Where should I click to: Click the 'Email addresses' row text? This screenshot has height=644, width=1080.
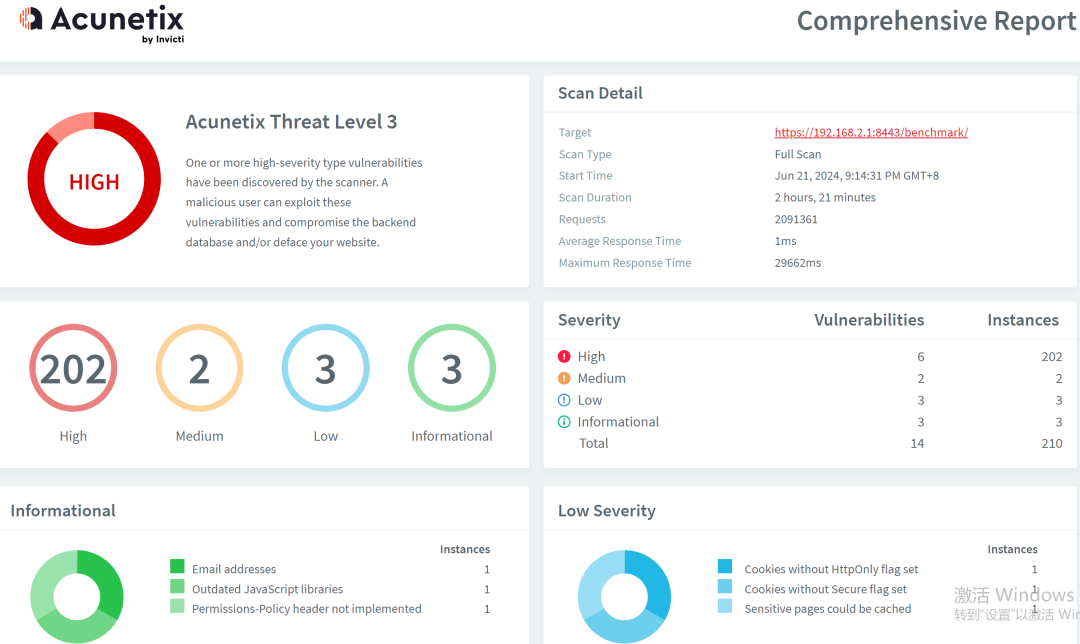pyautogui.click(x=233, y=569)
